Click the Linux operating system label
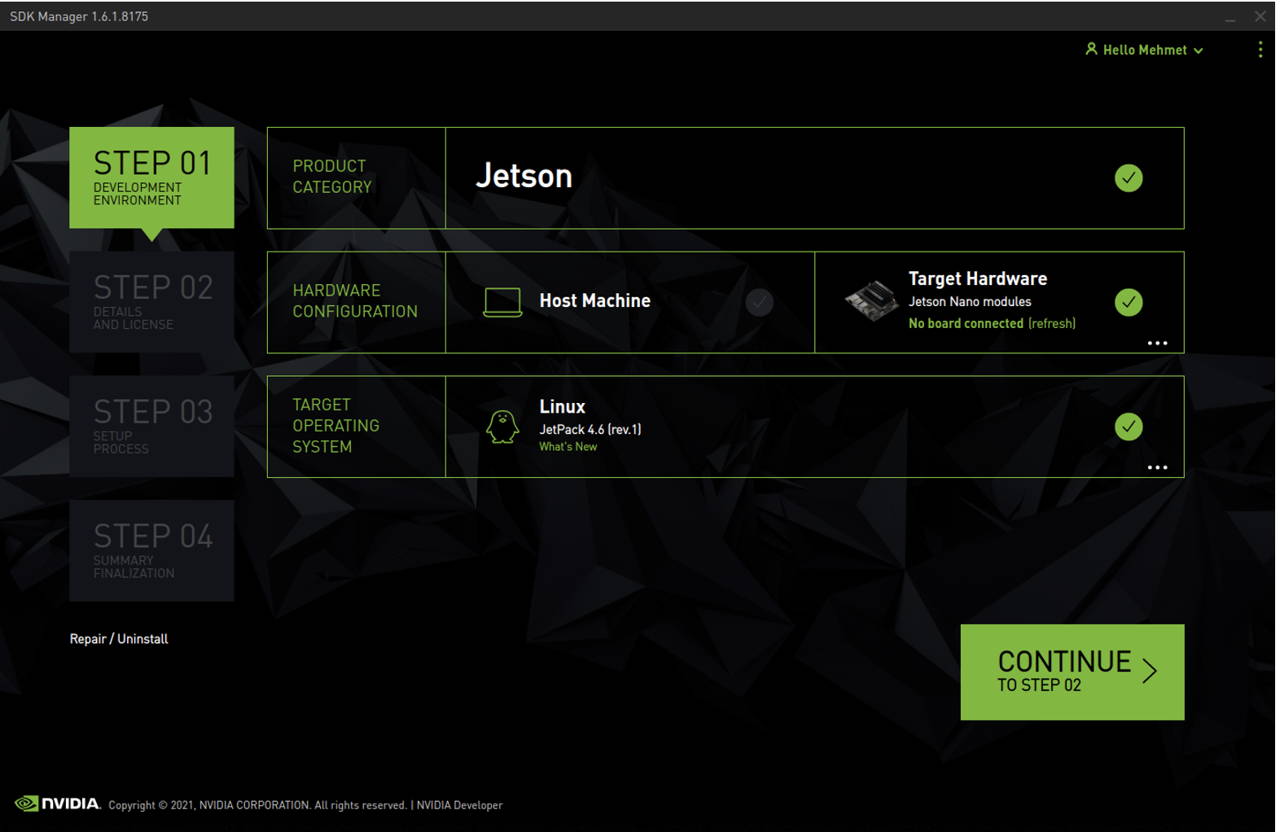This screenshot has height=832, width=1280. (562, 407)
